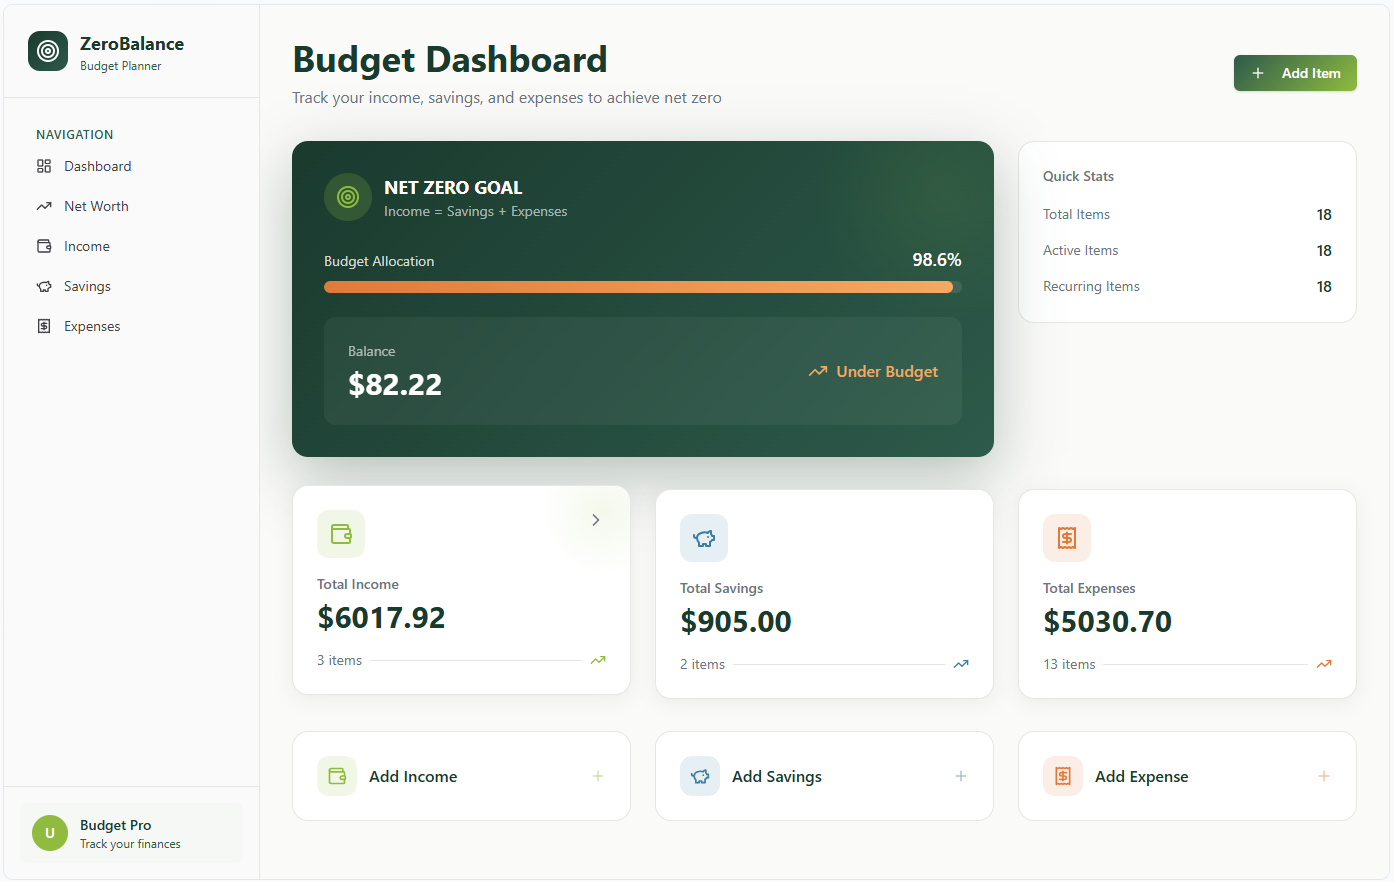Click the Under Budget status label
The image size is (1394, 882).
887,371
